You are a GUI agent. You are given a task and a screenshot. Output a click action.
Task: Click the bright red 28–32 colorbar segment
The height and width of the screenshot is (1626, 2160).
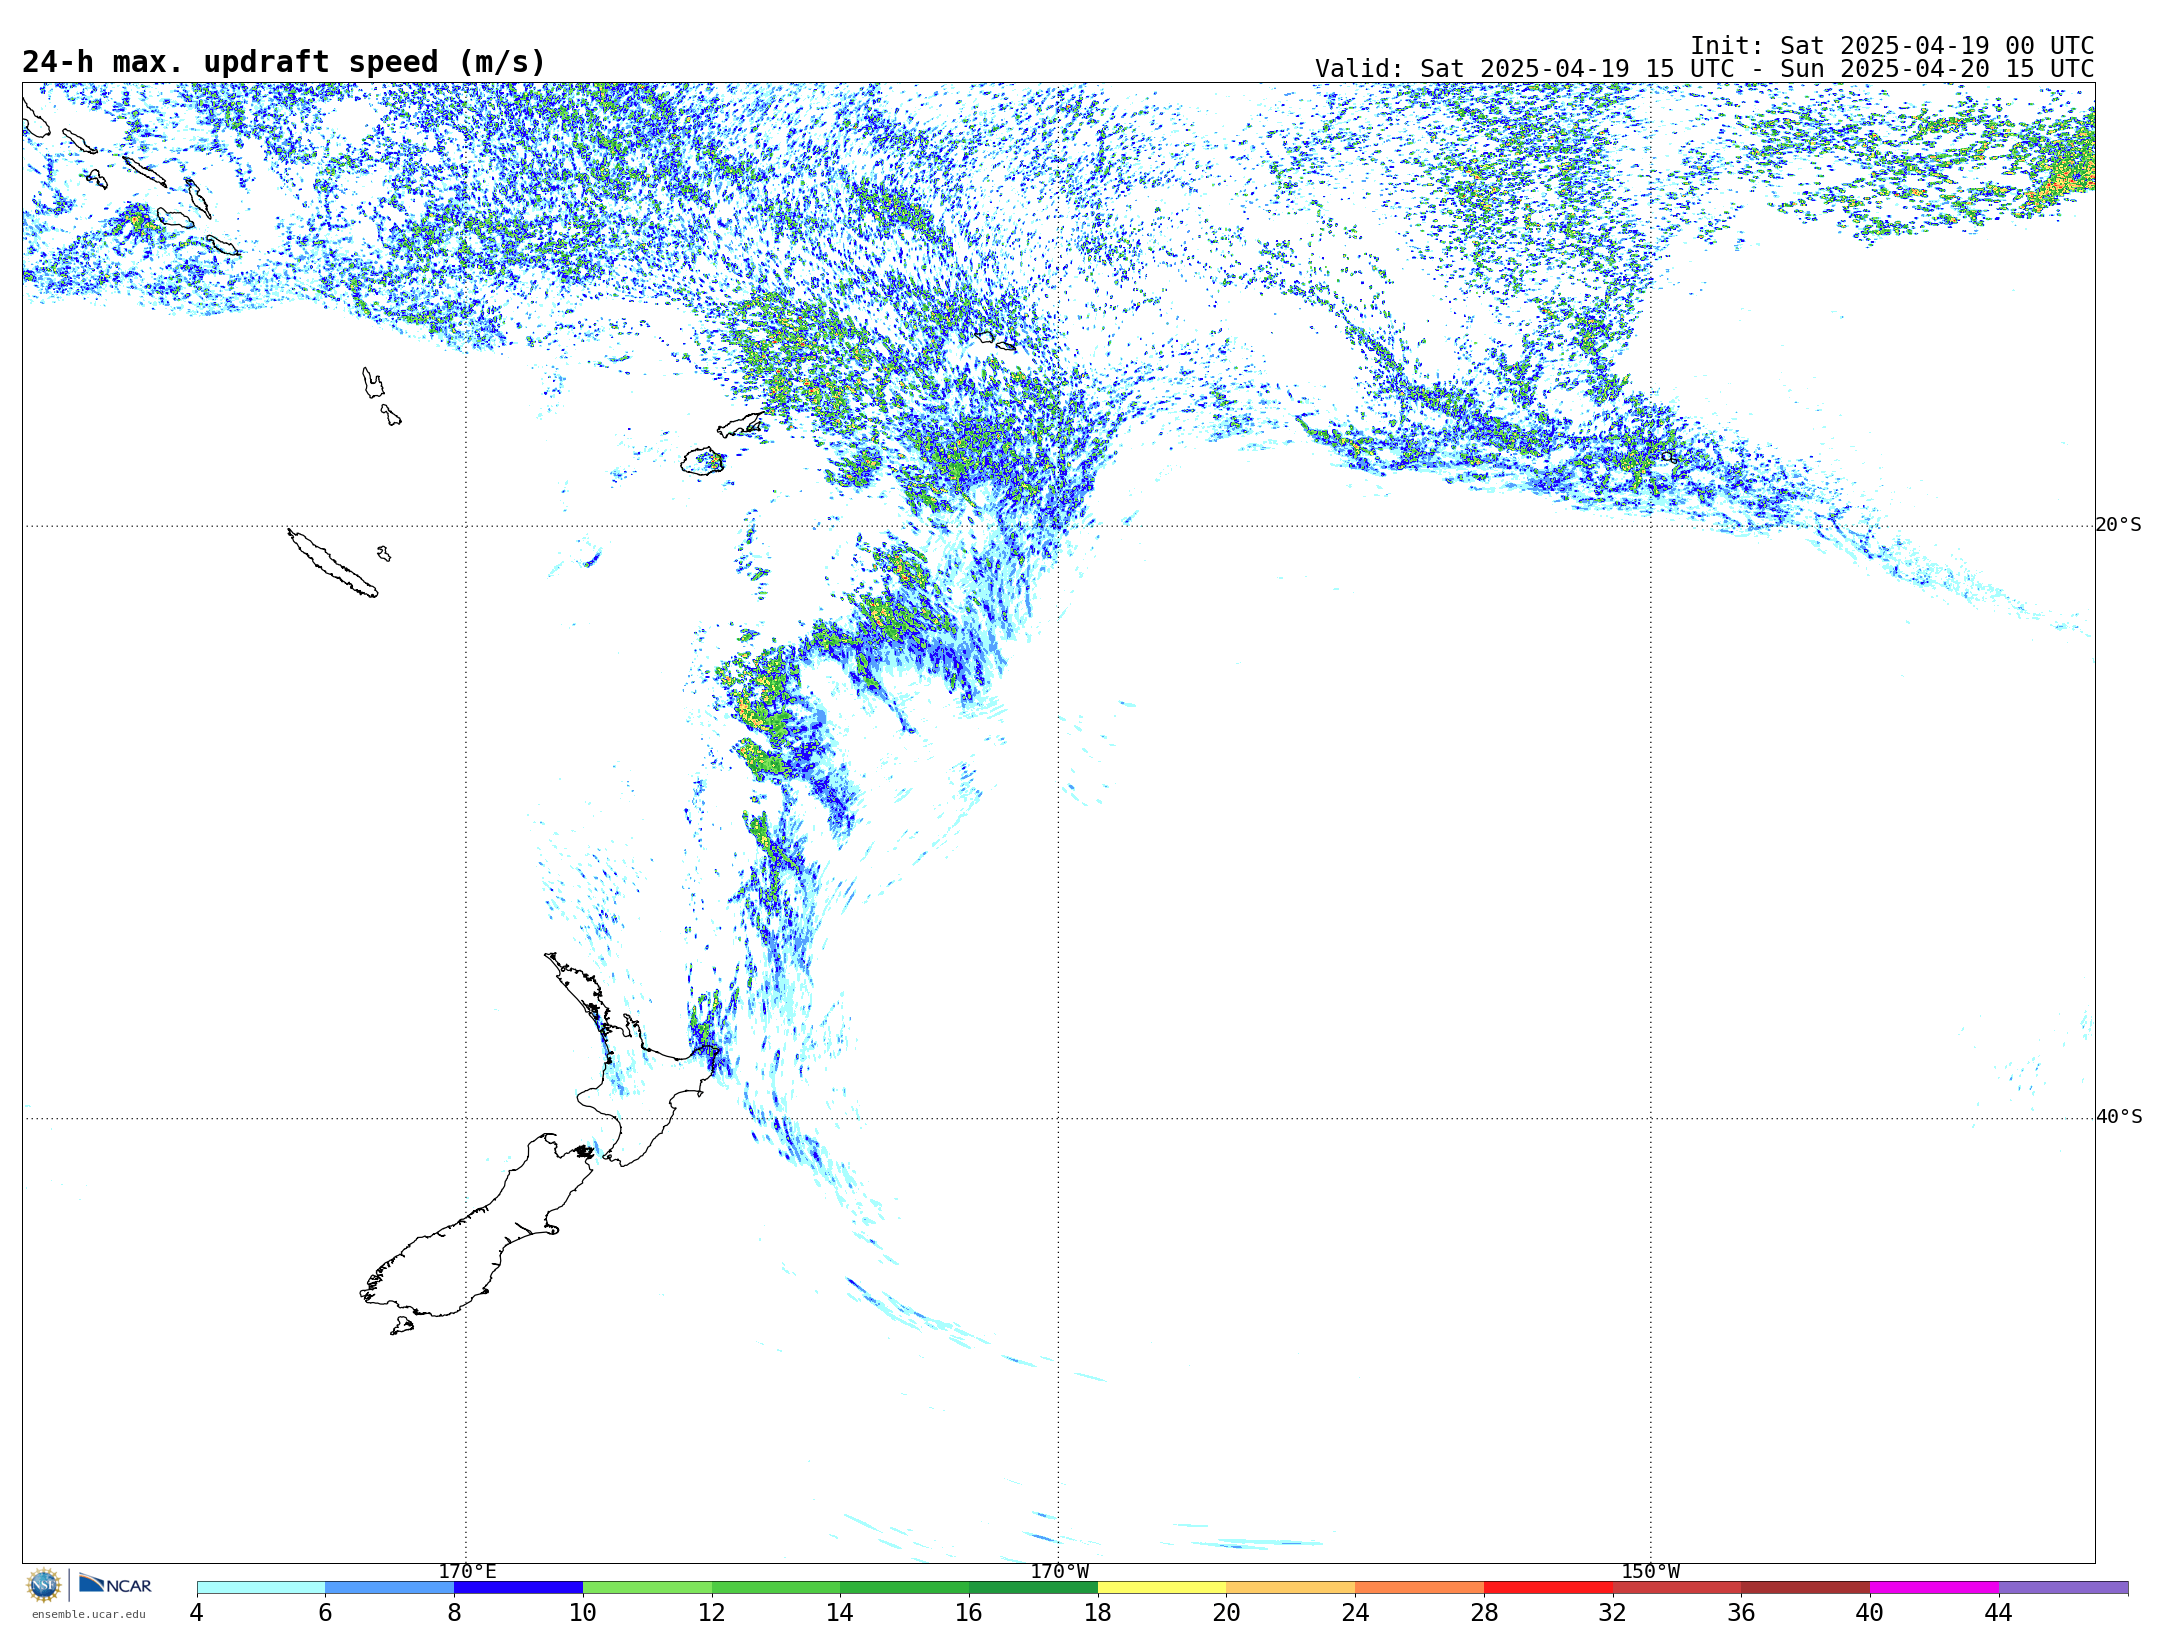1548,1588
